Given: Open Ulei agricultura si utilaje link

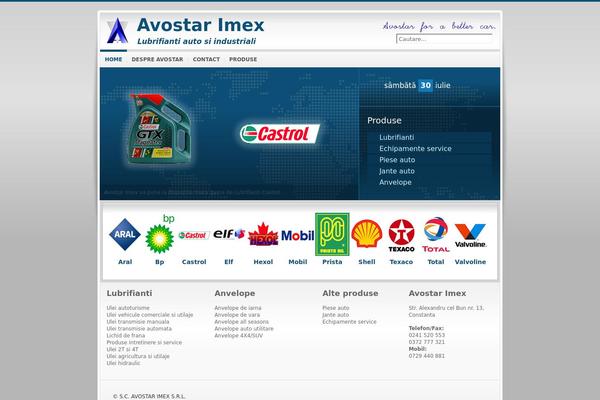Looking at the screenshot, I should point(138,356).
